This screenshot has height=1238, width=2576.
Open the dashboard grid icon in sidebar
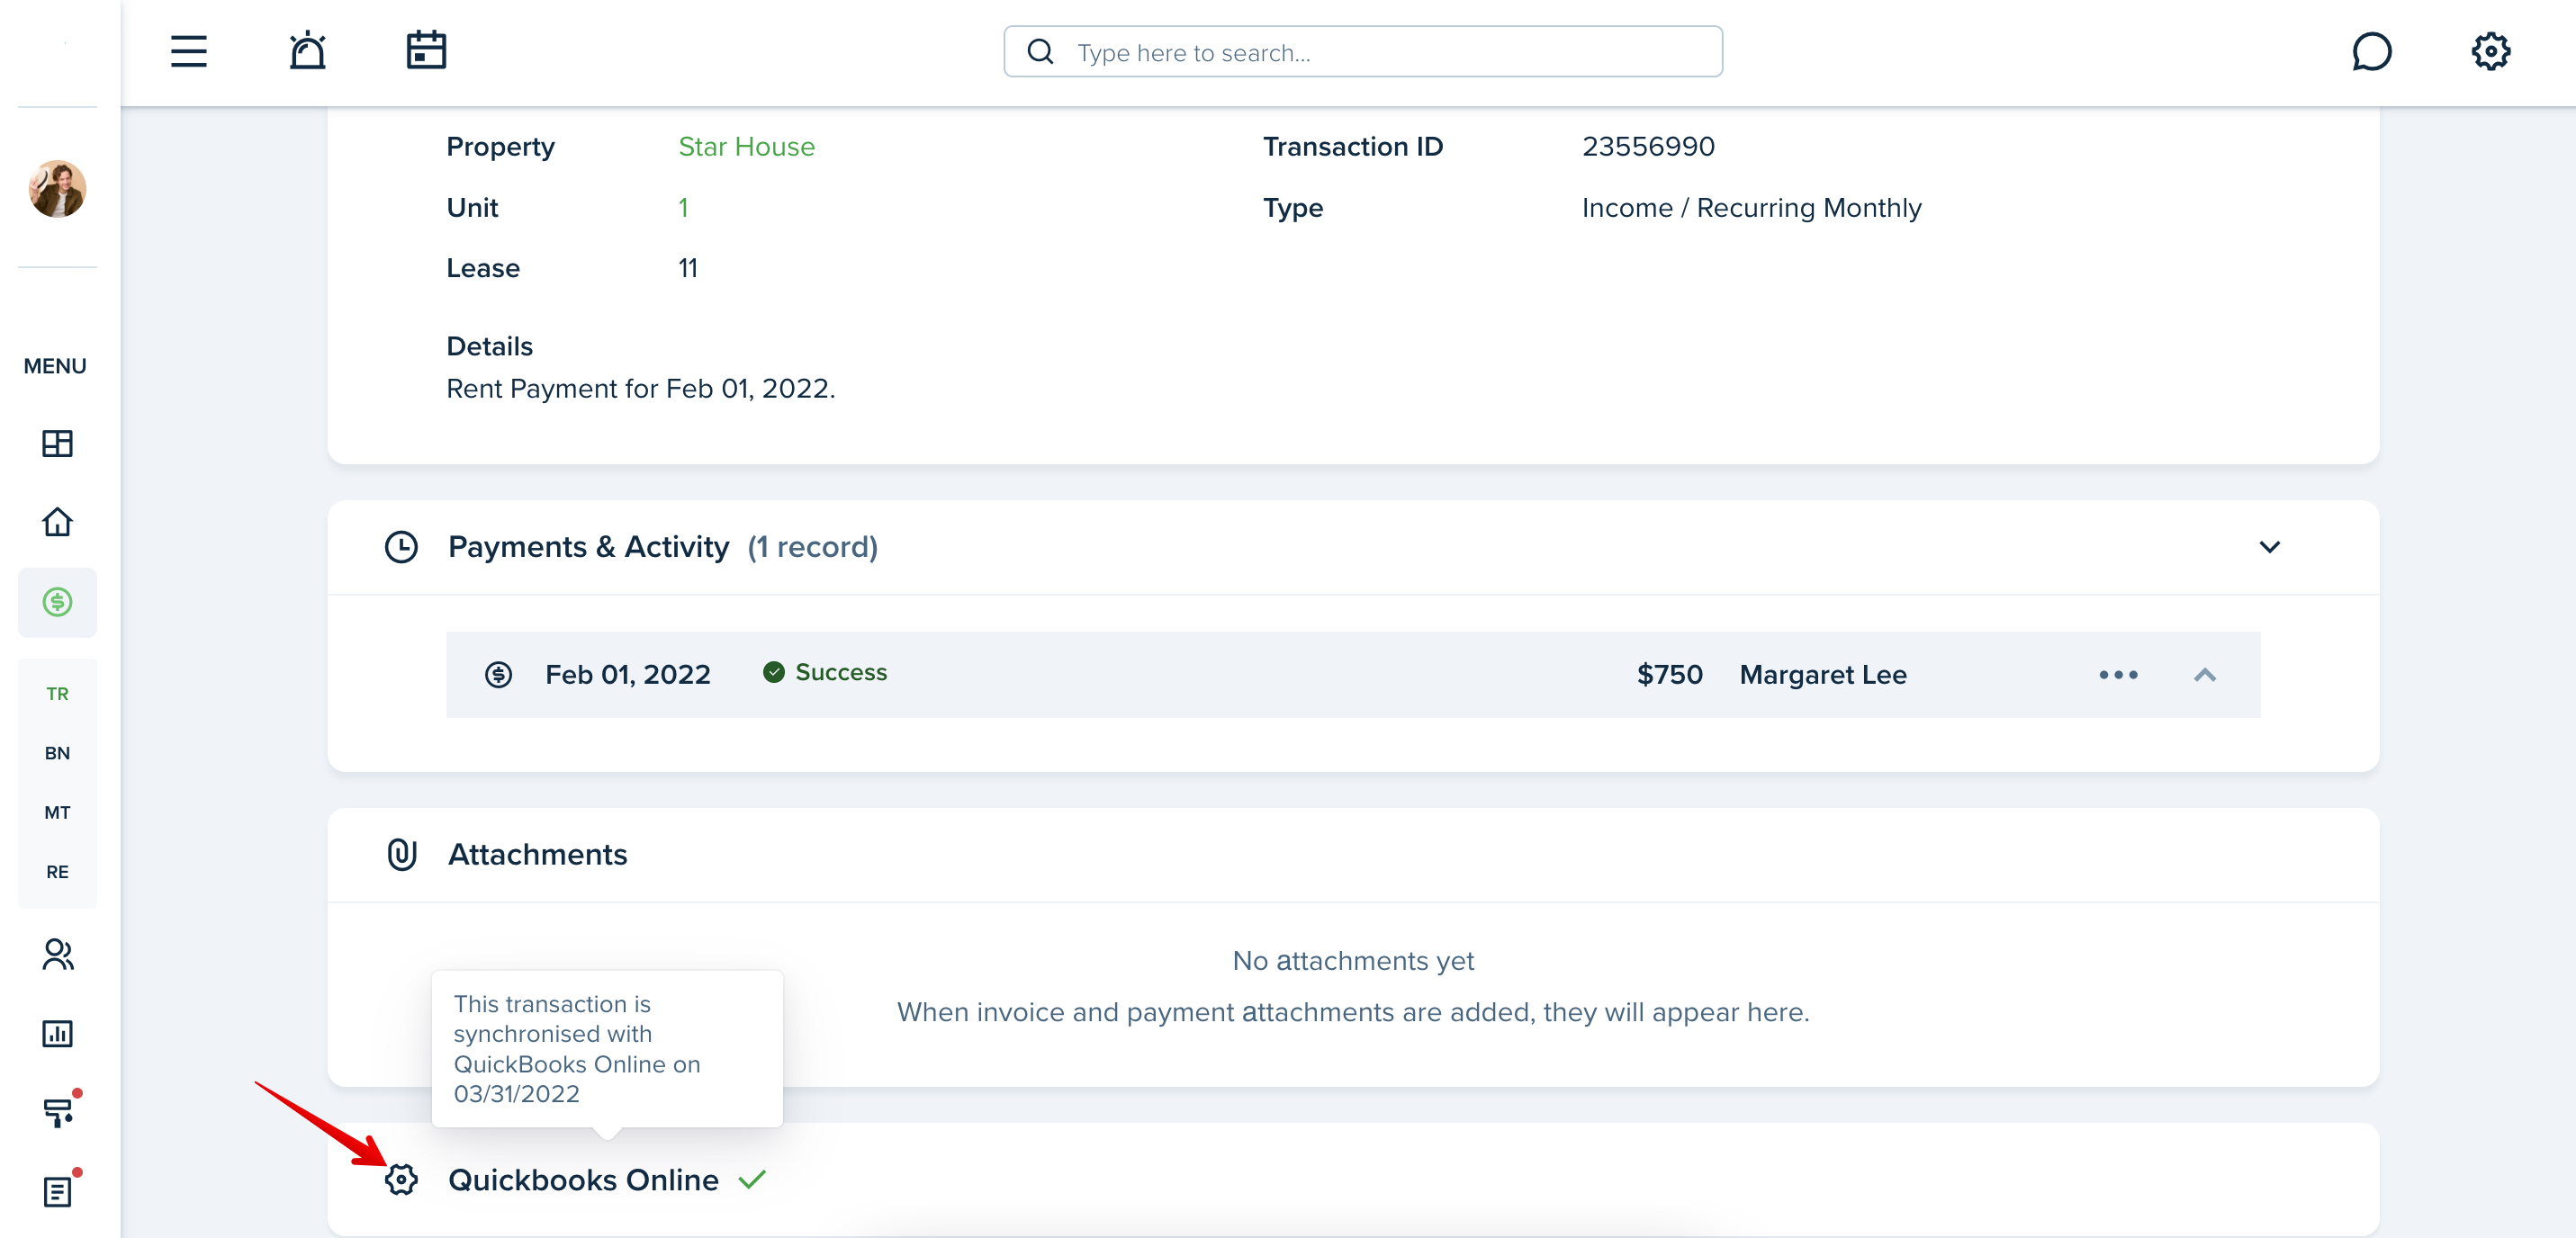pyautogui.click(x=57, y=443)
